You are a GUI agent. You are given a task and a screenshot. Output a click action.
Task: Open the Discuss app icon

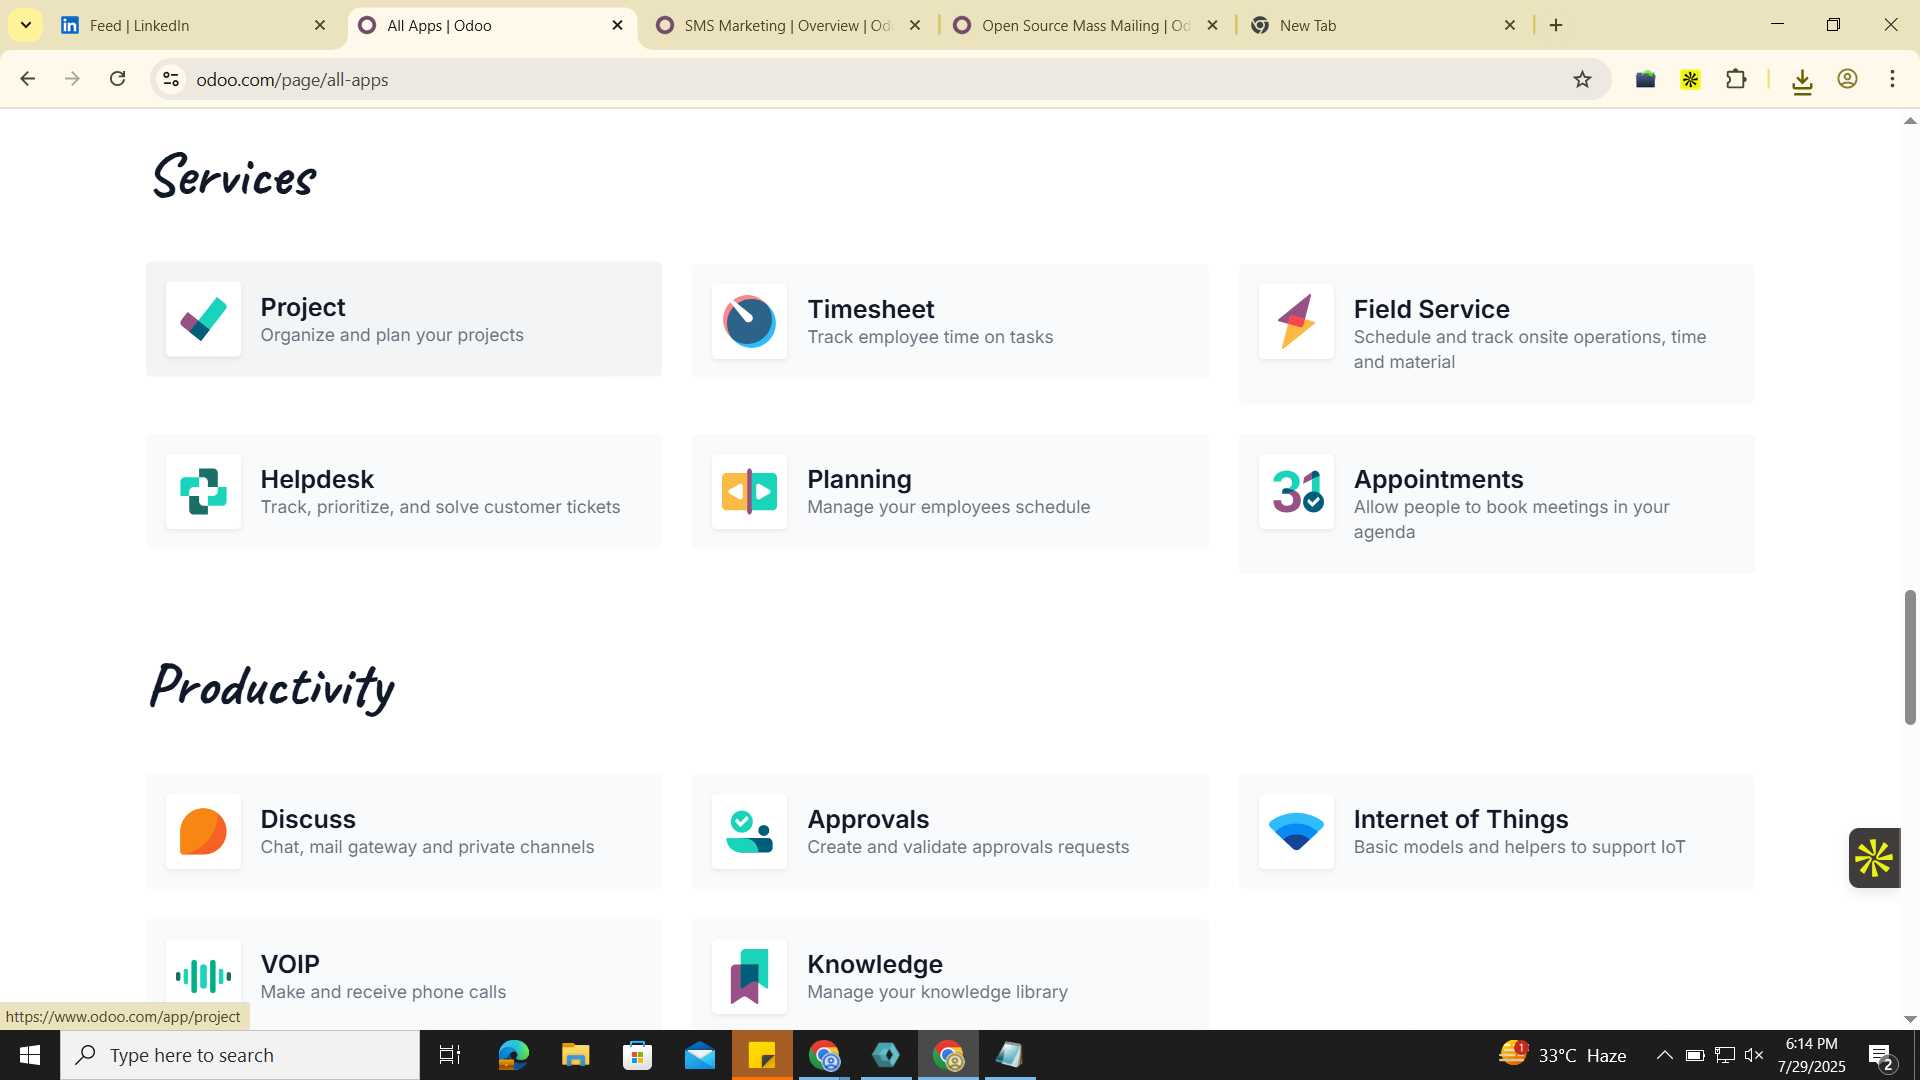click(203, 832)
